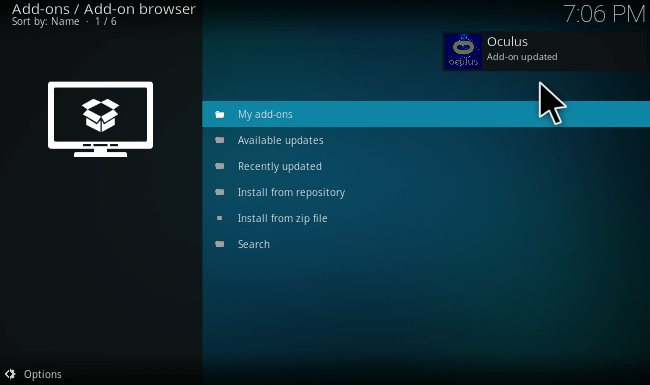This screenshot has height=385, width=650.
Task: Click the Search folder icon
Action: click(220, 244)
